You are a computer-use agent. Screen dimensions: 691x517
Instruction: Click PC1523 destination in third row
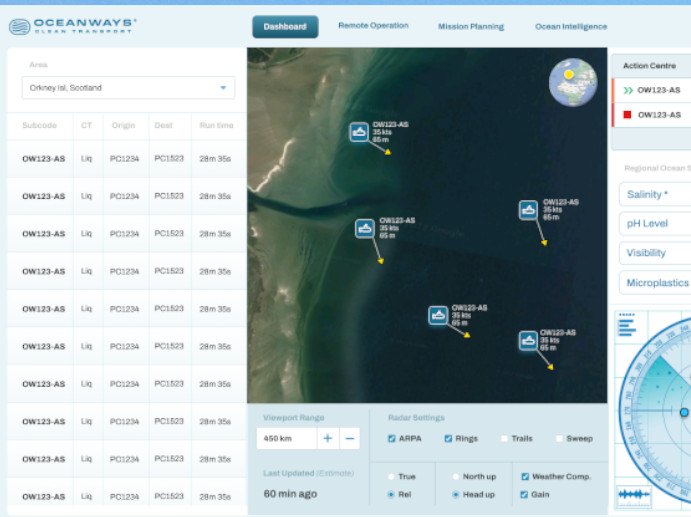[x=169, y=234]
